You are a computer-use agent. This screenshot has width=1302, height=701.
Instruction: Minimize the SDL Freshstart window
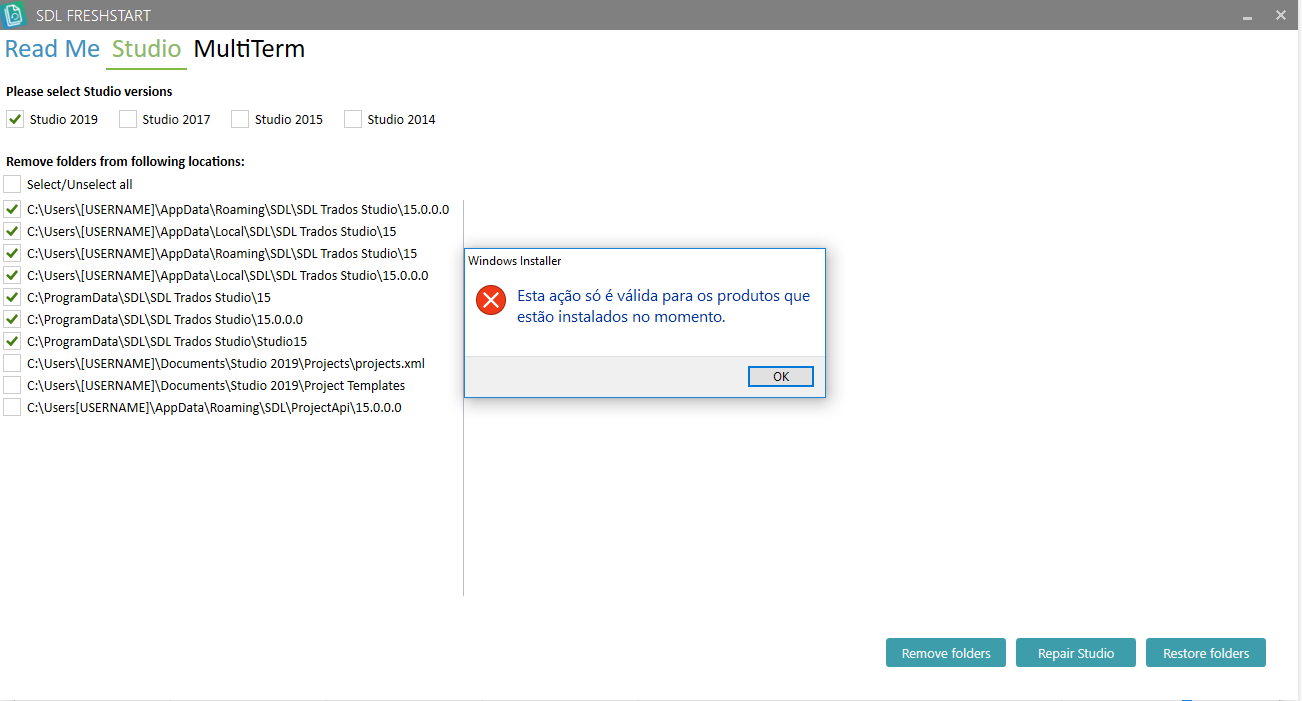coord(1247,16)
